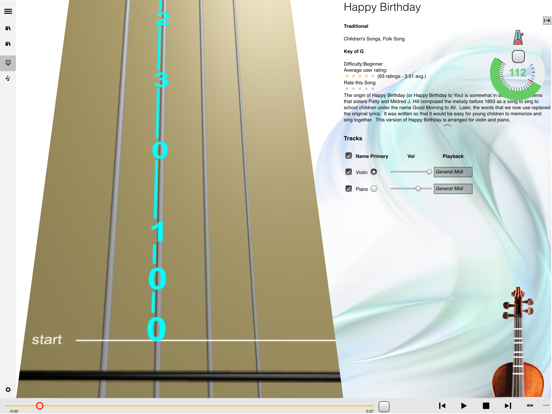Image resolution: width=552 pixels, height=414 pixels.
Task: Click the "Difficulty:Beginner" text
Action: (363, 64)
